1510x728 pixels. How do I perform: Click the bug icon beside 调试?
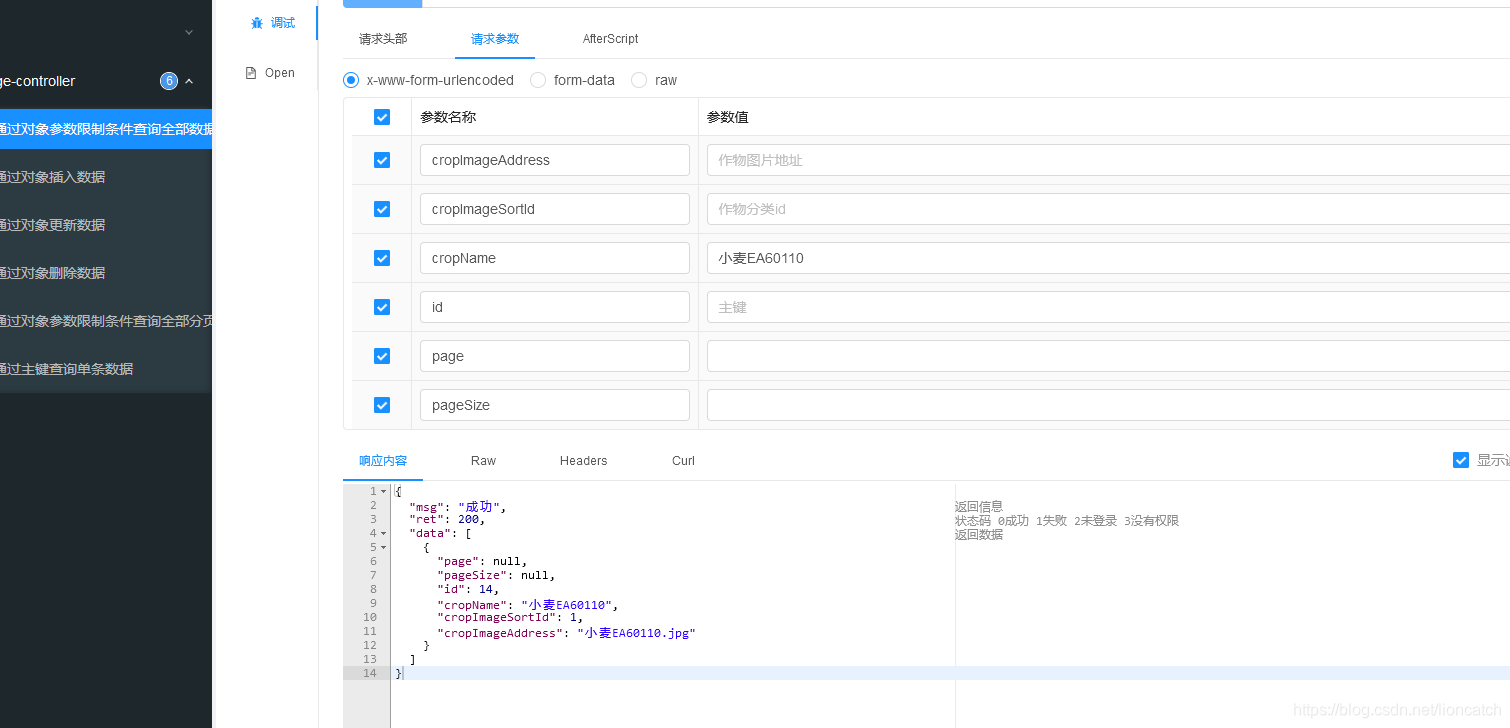pos(257,23)
